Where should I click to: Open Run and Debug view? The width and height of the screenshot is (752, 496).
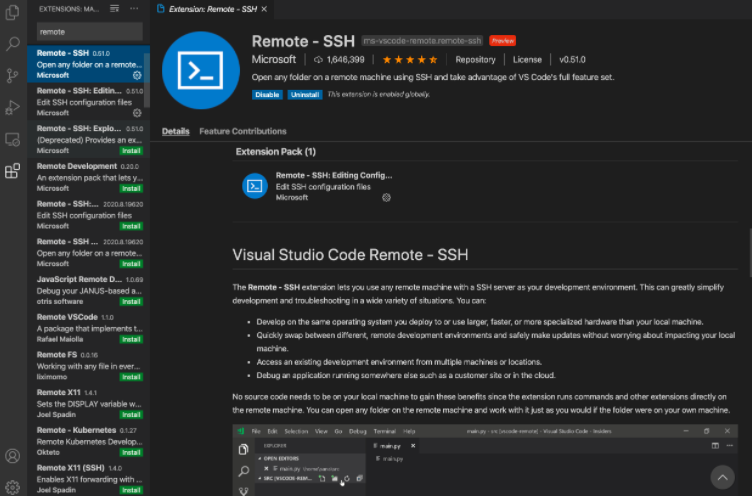coord(12,107)
